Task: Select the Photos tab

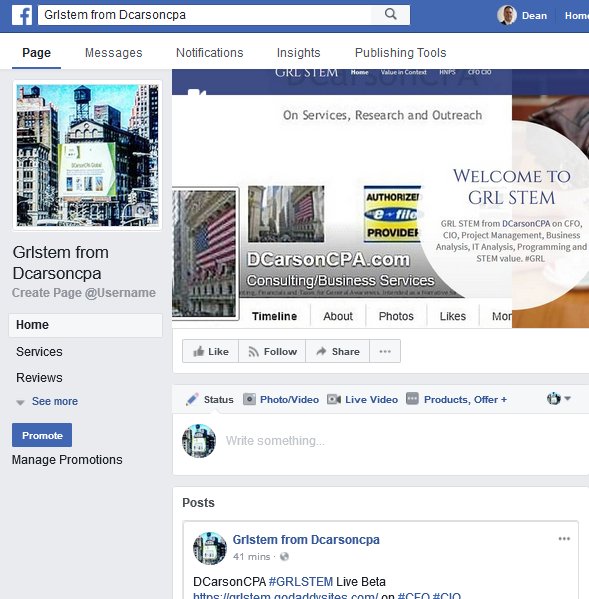Action: [396, 316]
